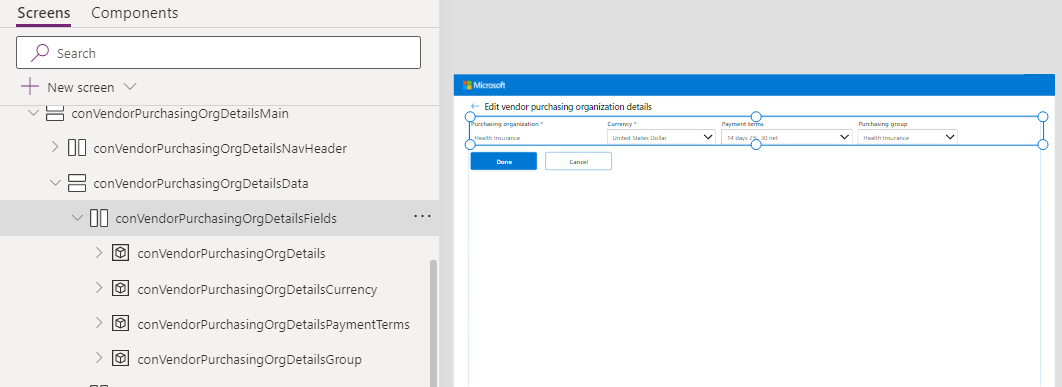This screenshot has height=387, width=1062.
Task: Select conVendorPurchasingOrgDetailsCurrency in the tree
Action: click(x=257, y=289)
